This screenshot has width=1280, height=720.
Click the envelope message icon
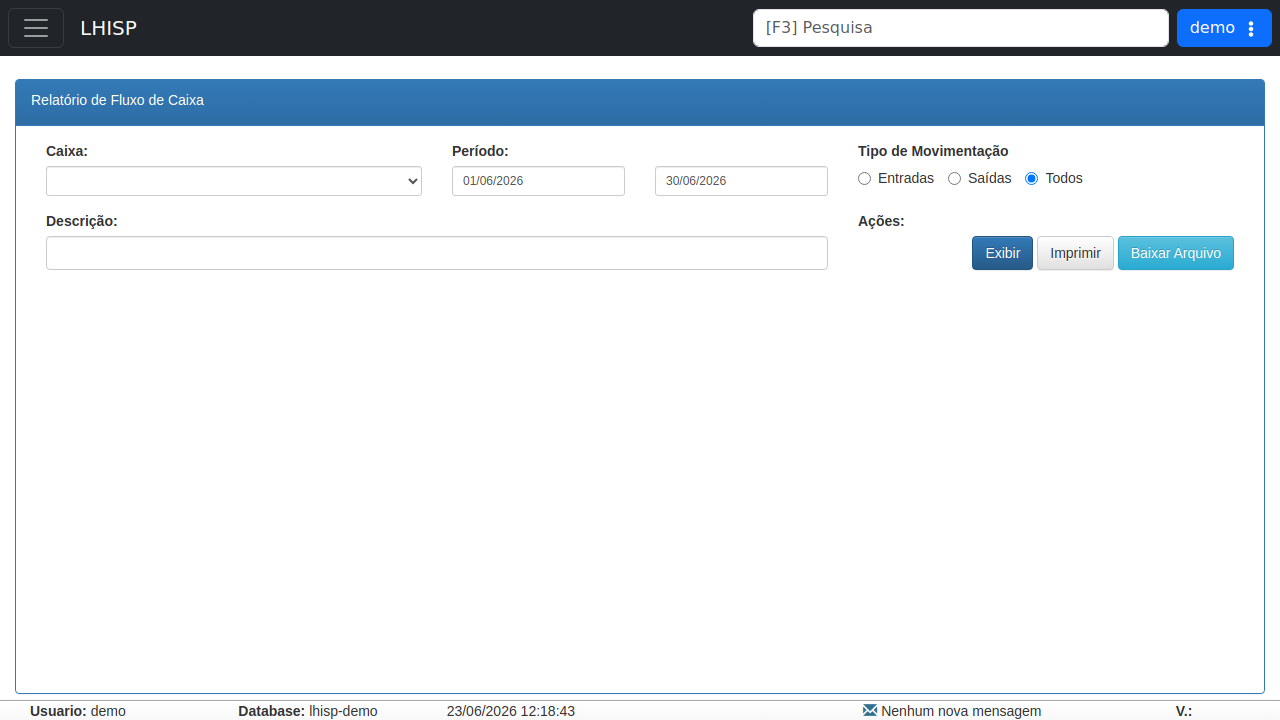(x=870, y=711)
